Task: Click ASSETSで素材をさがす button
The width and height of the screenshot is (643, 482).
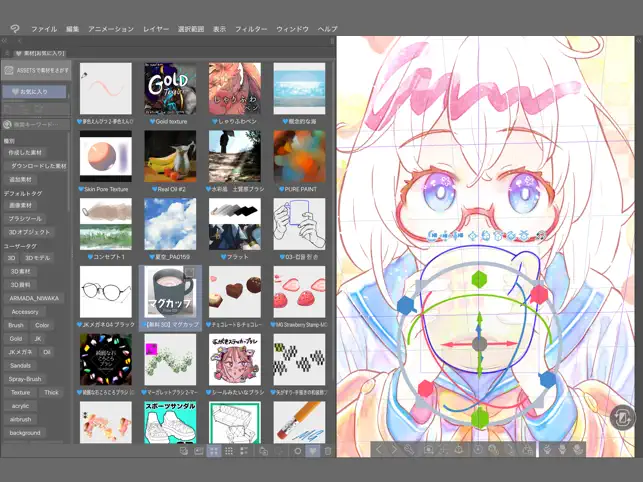Action: tap(36, 71)
